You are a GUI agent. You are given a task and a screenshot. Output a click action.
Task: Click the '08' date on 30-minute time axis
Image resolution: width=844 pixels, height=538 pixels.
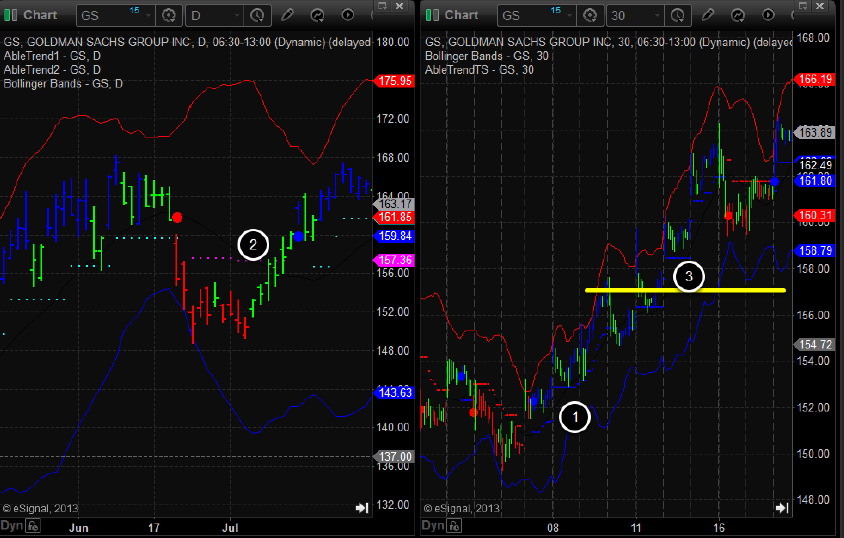point(553,528)
